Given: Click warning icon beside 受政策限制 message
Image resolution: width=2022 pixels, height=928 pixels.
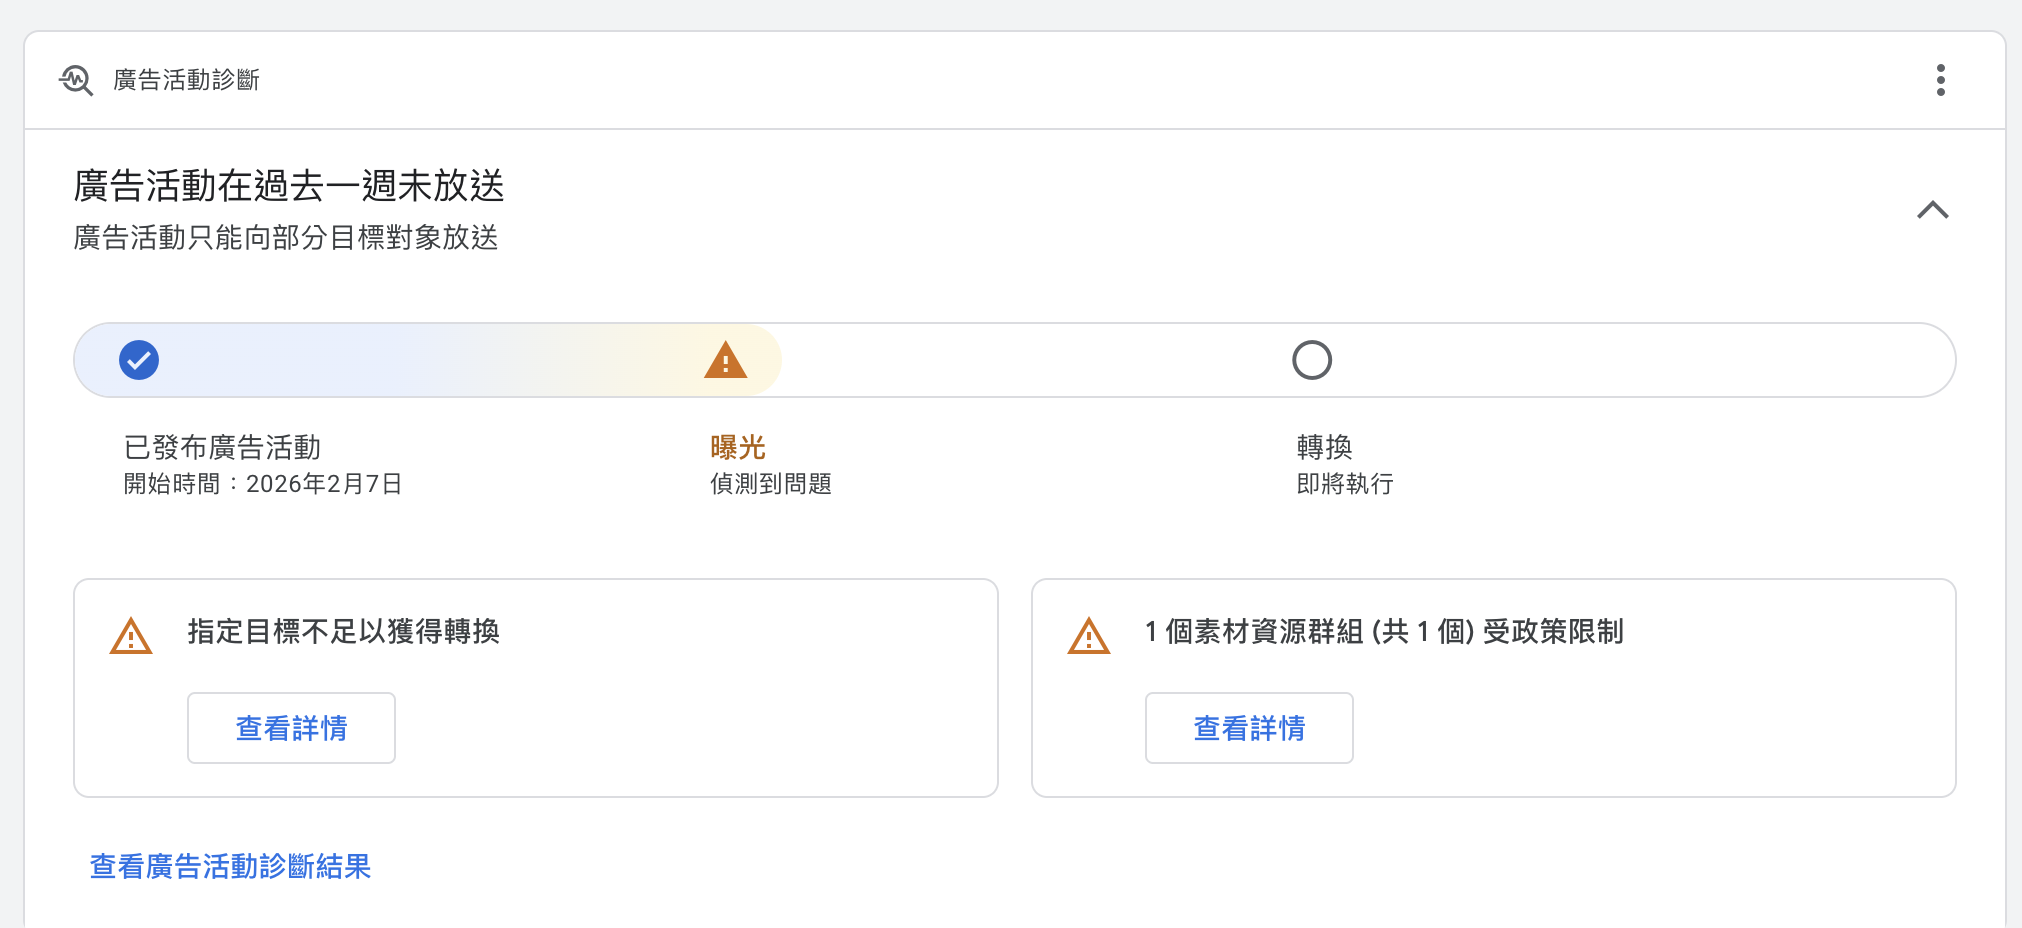Looking at the screenshot, I should 1088,636.
